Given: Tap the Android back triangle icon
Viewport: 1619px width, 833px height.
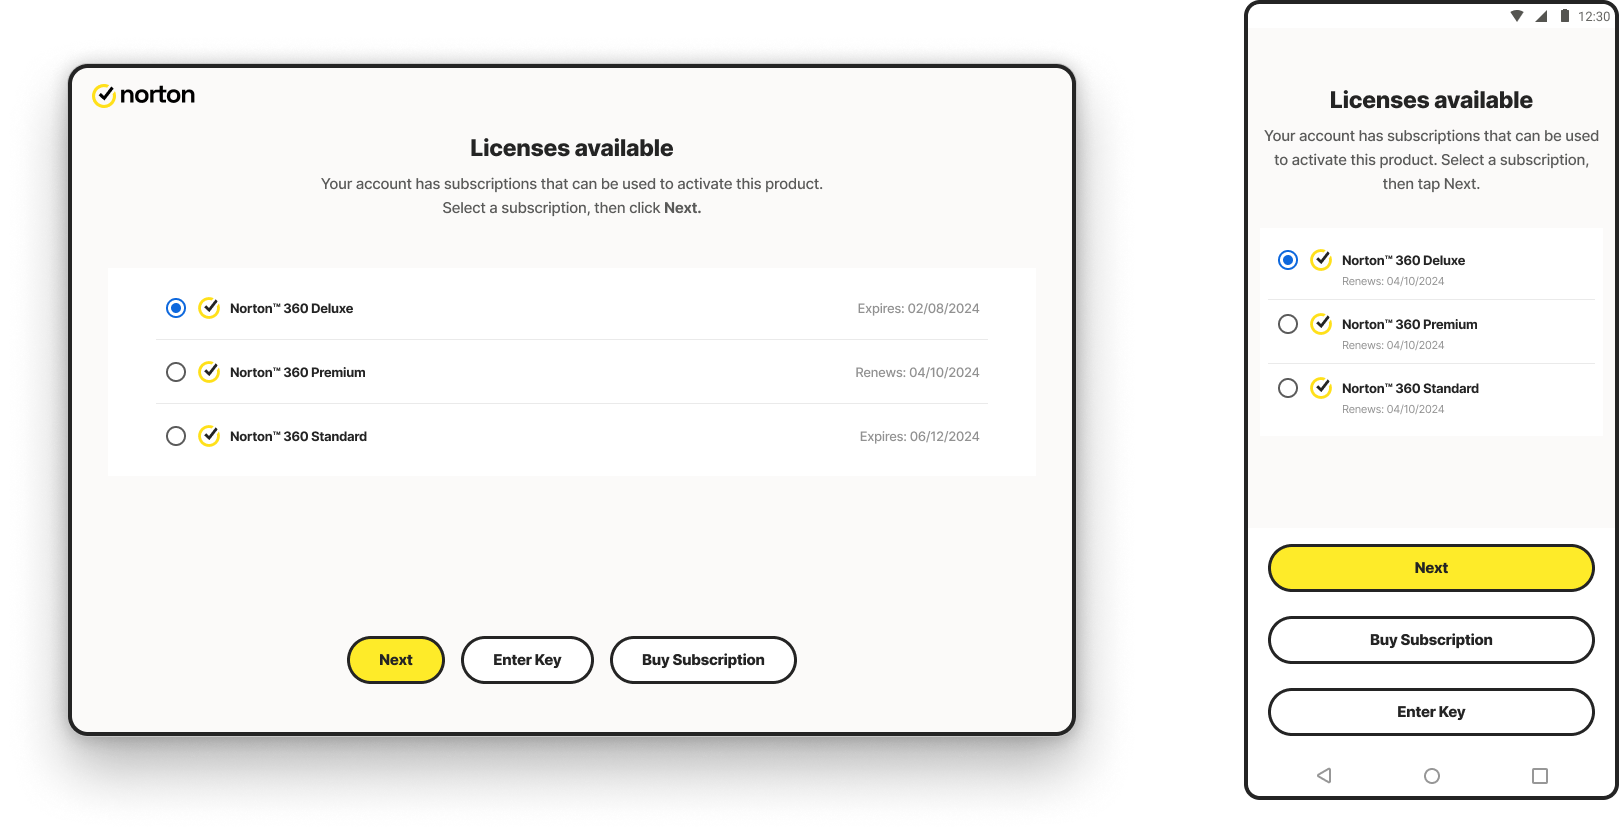Looking at the screenshot, I should [x=1324, y=776].
